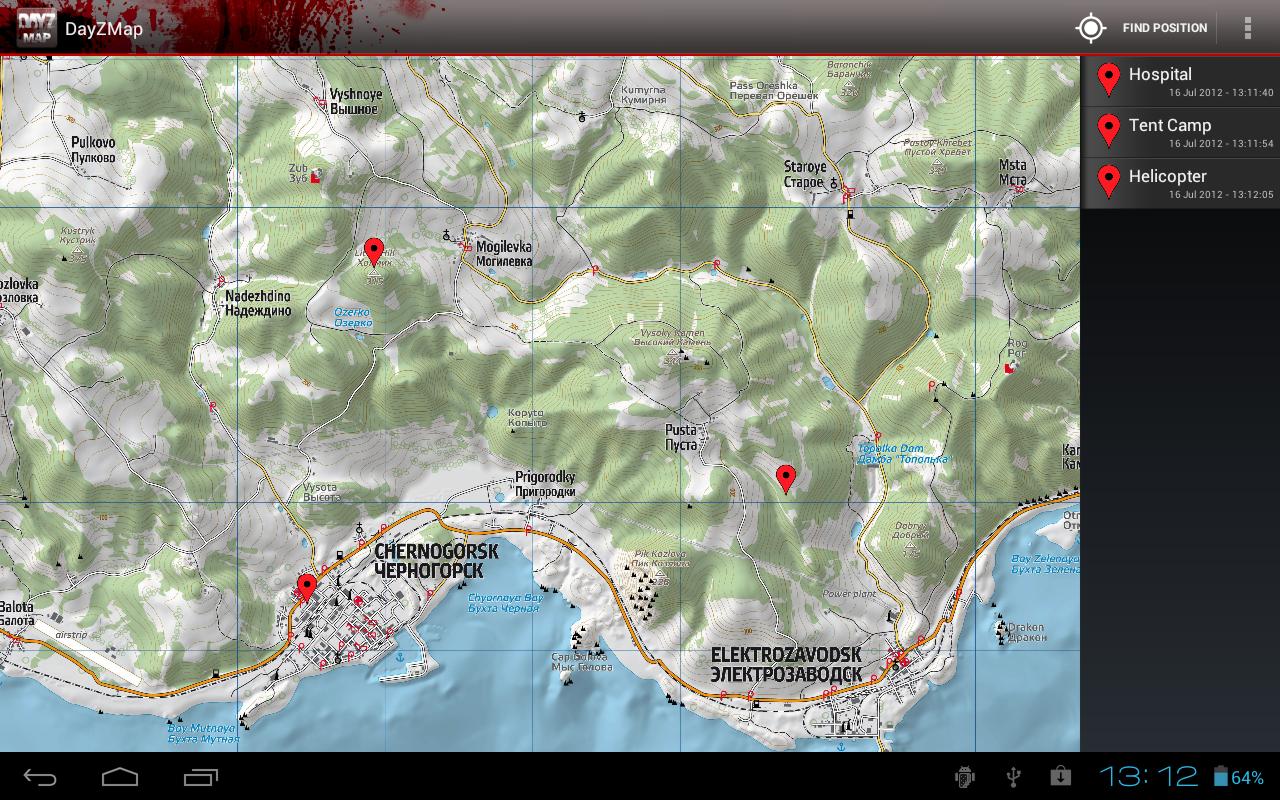Tap the Pulkovo village label

pos(93,150)
